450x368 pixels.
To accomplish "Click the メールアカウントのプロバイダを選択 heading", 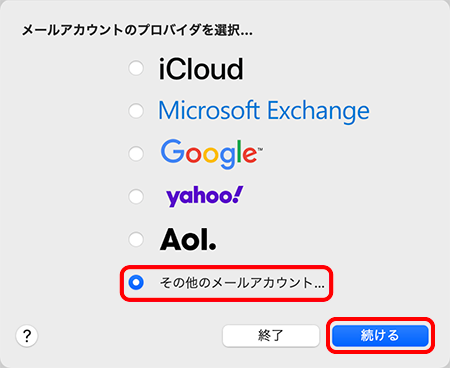I will [137, 30].
